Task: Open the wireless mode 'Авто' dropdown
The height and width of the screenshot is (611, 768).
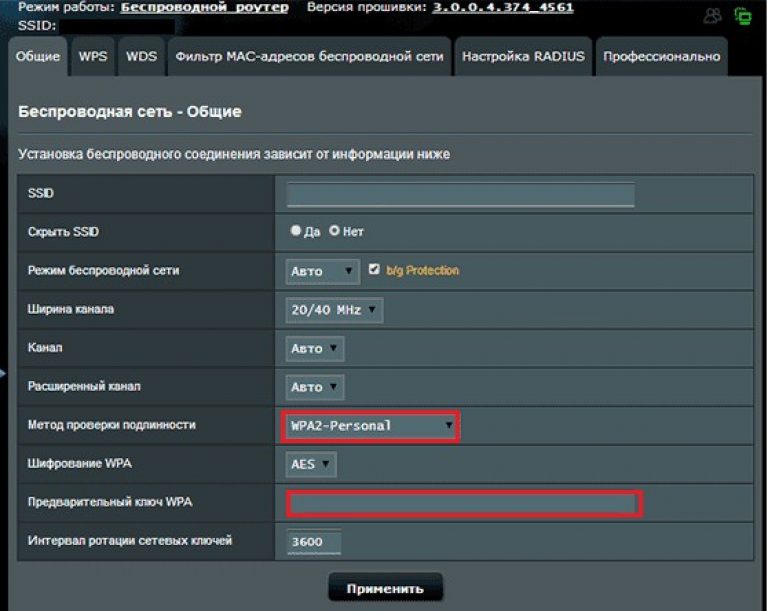Action: tap(322, 271)
